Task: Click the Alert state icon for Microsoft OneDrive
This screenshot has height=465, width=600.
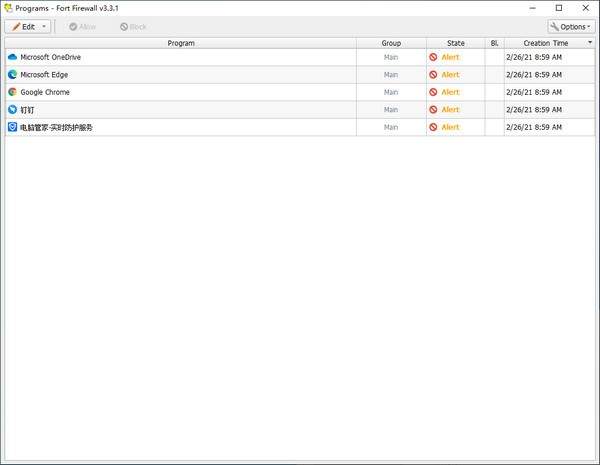Action: 434,58
